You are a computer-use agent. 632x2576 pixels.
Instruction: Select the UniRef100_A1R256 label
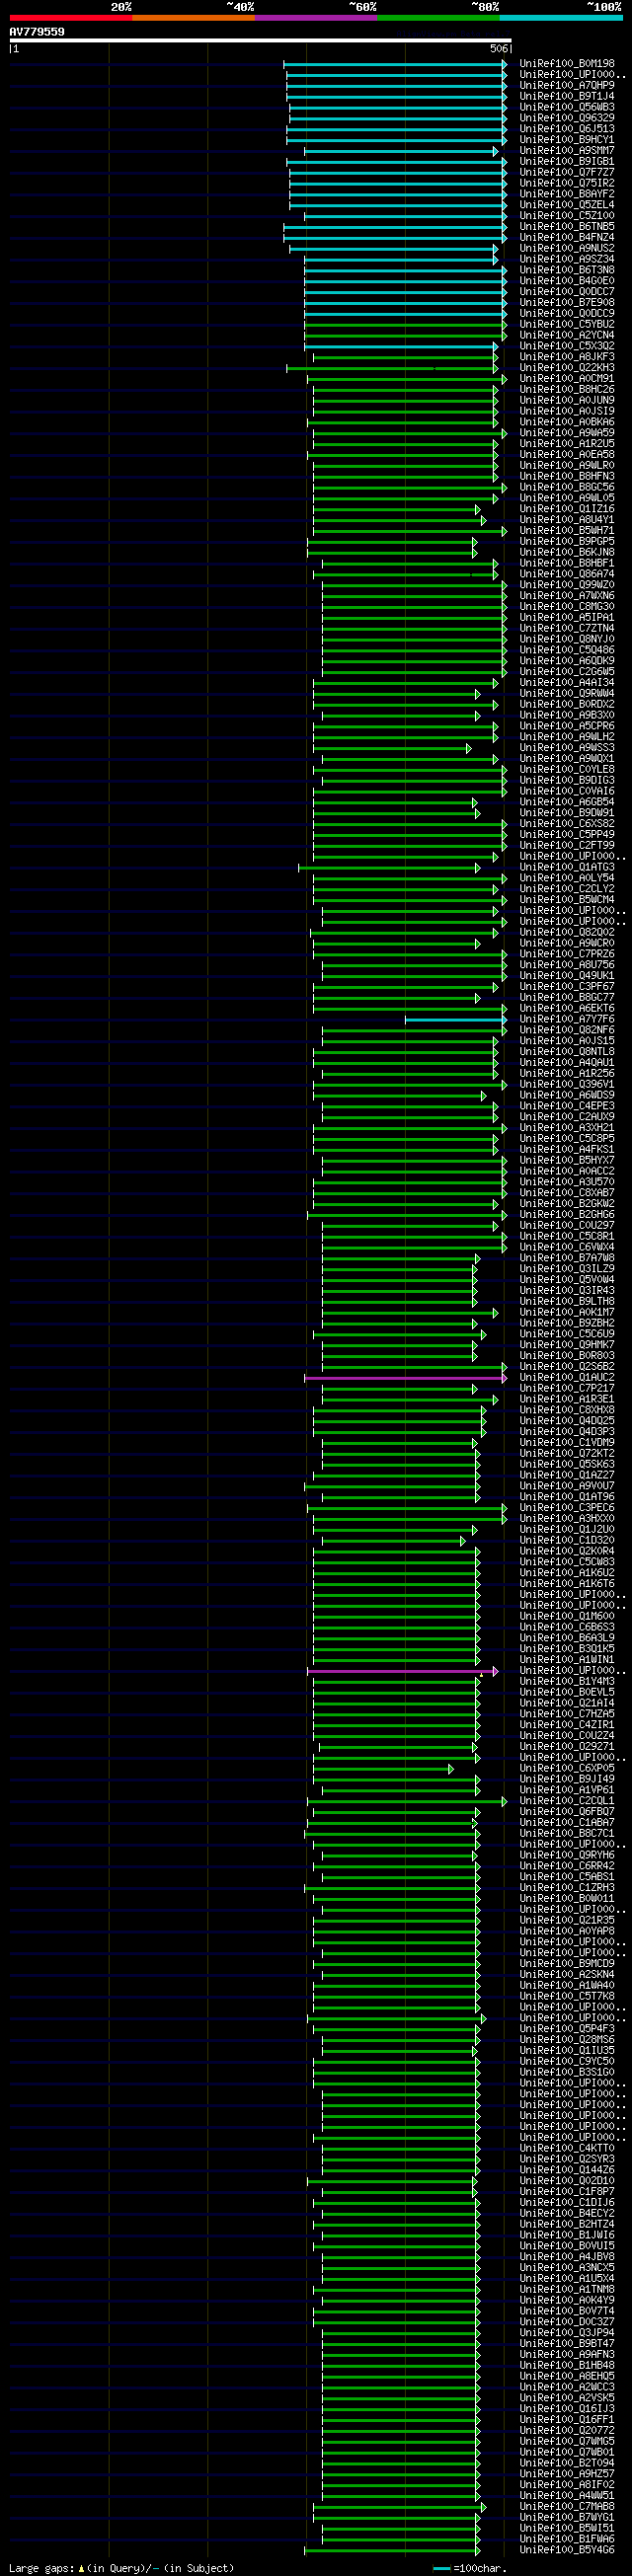coord(567,1074)
